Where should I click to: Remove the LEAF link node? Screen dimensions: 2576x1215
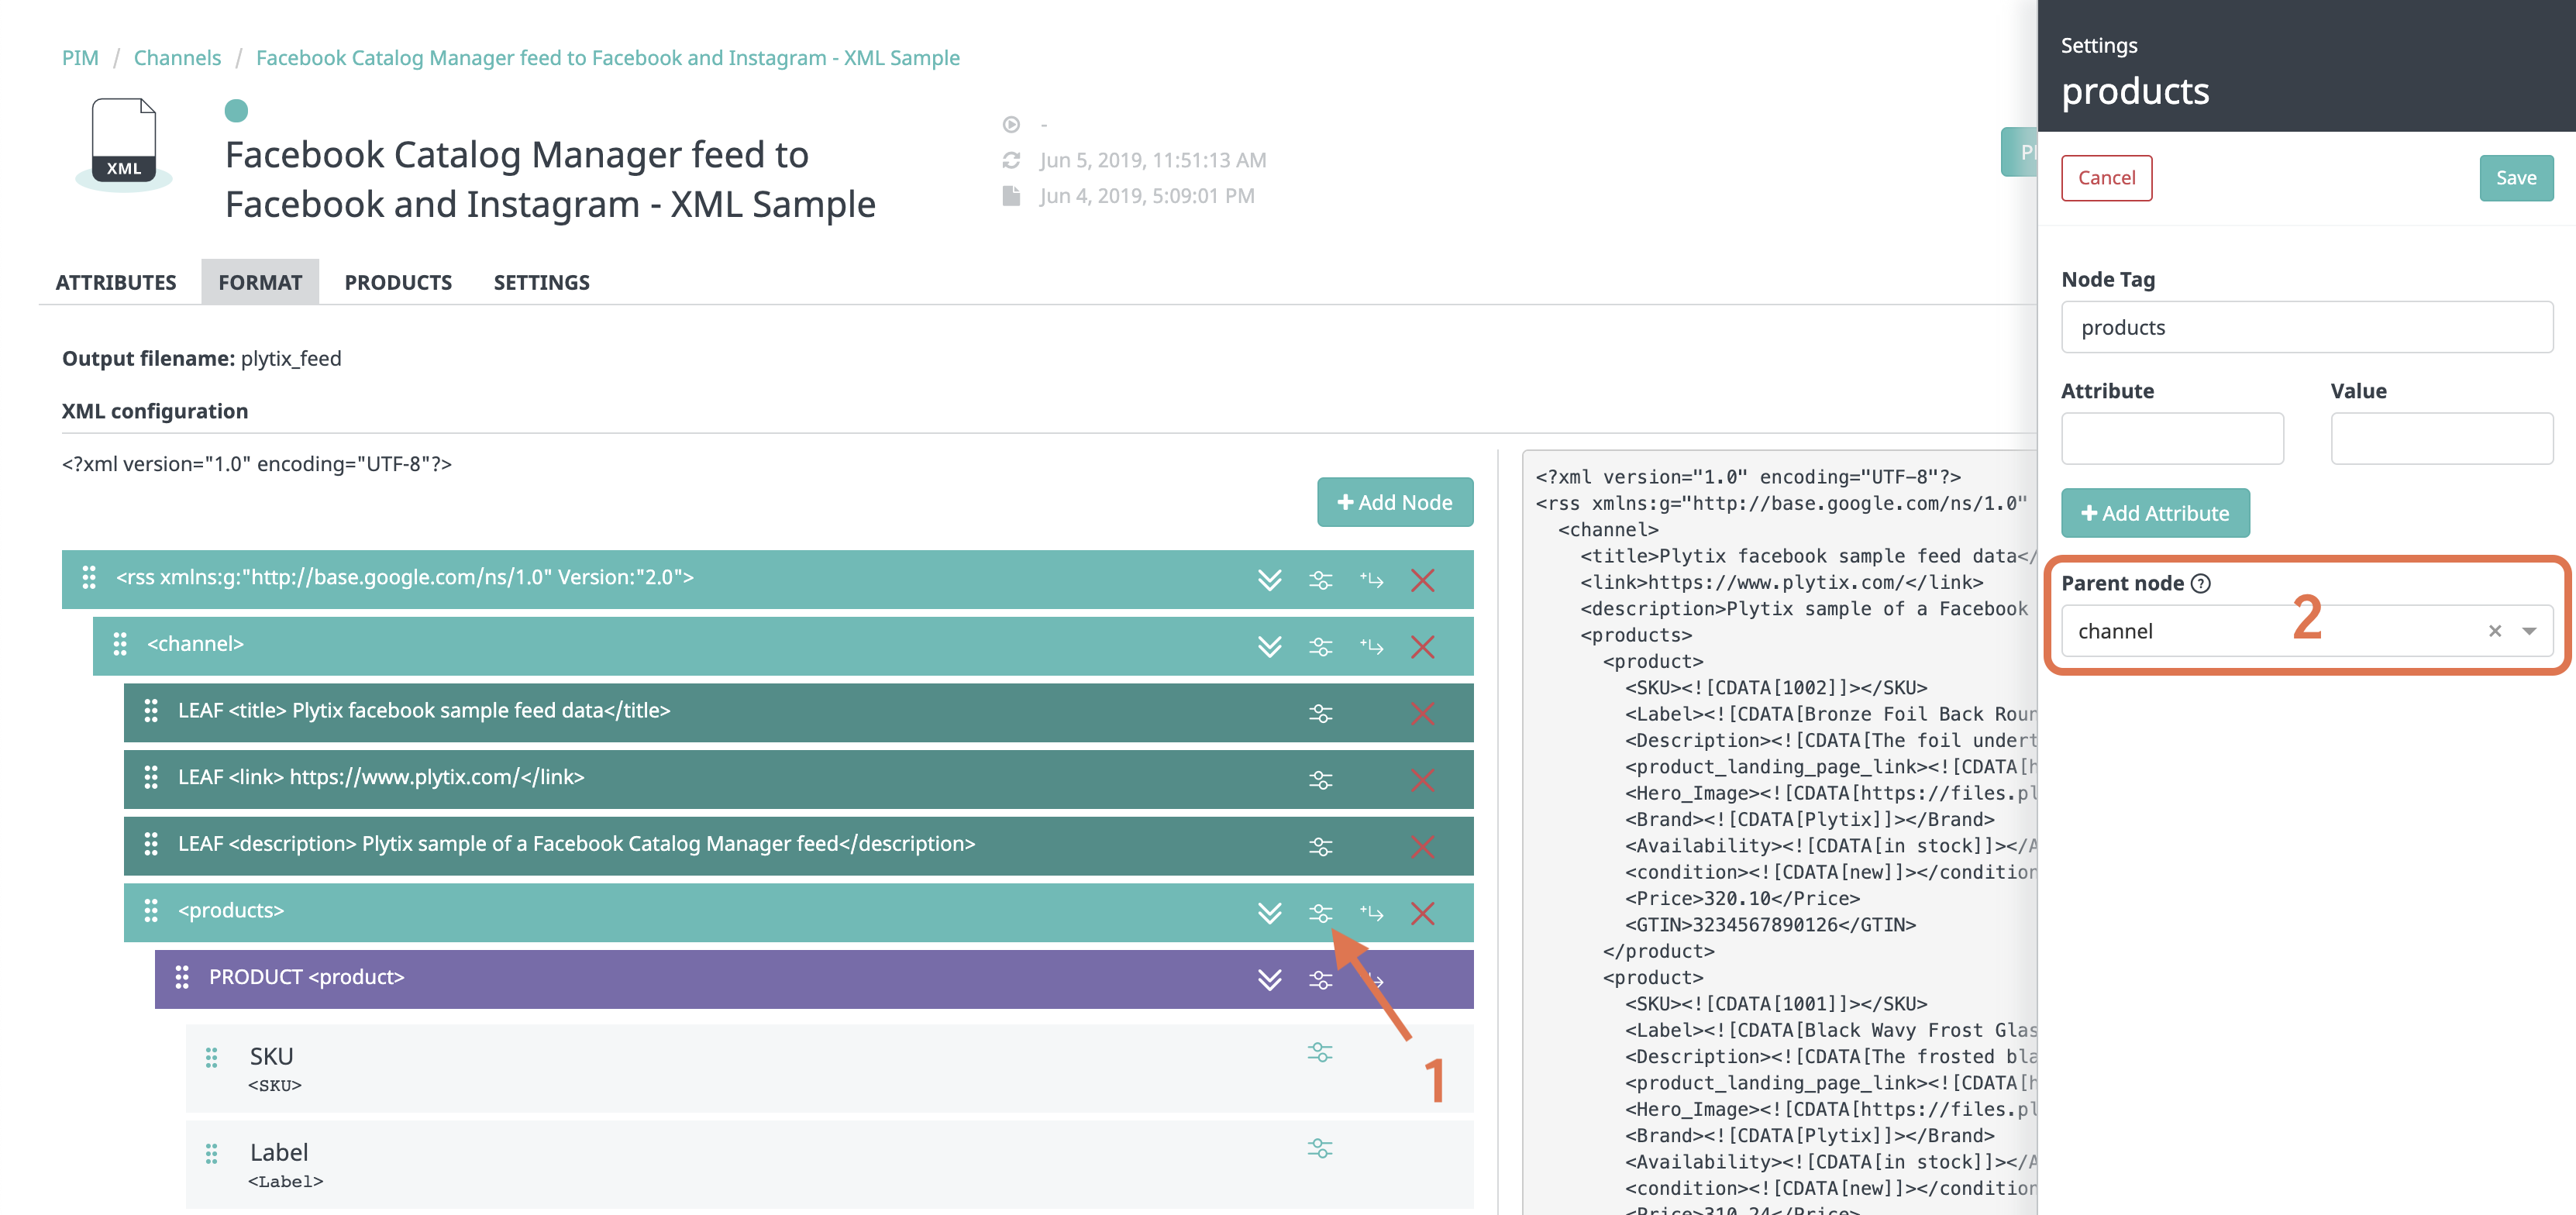pos(1422,779)
